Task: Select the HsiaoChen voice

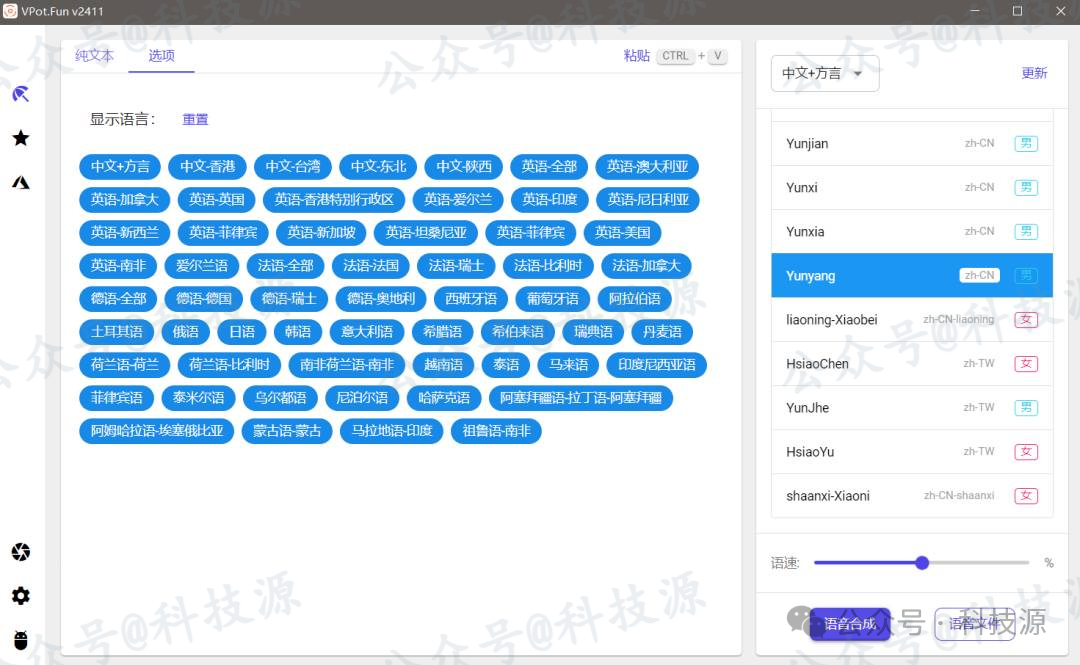Action: click(x=912, y=364)
